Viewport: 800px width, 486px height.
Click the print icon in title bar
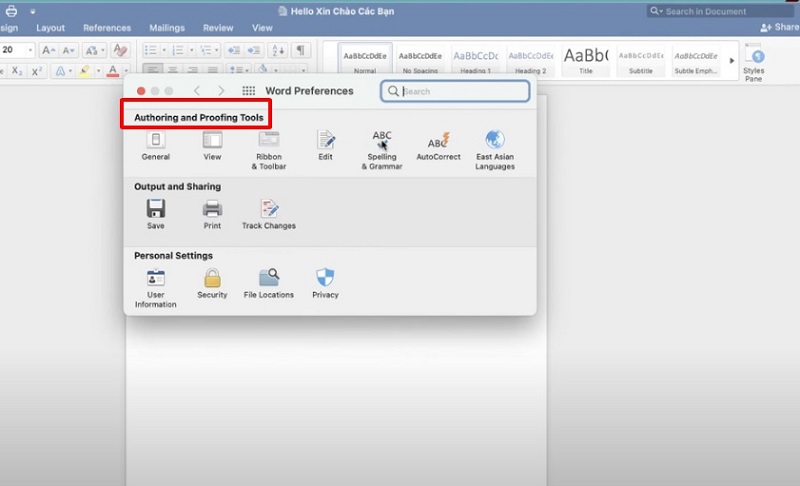[x=11, y=11]
